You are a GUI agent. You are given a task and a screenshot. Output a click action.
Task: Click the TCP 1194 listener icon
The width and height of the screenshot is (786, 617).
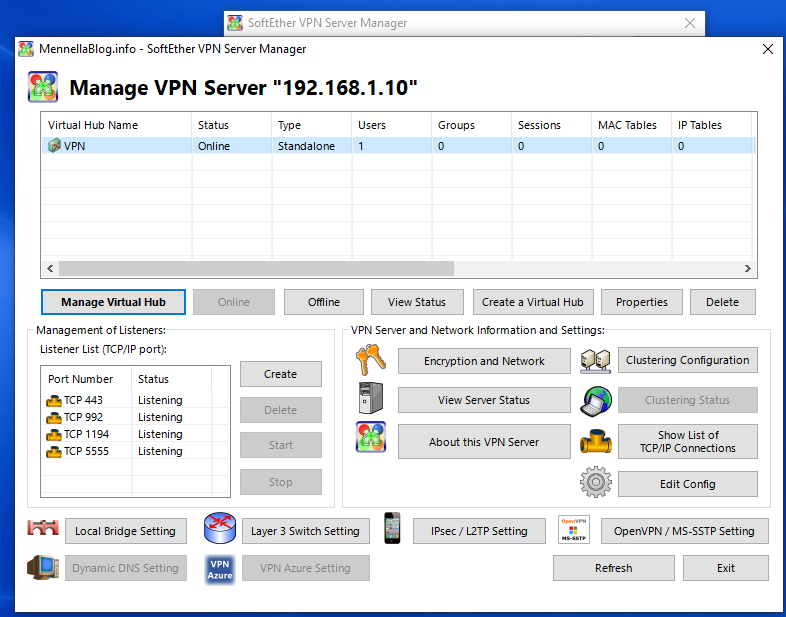tap(54, 435)
